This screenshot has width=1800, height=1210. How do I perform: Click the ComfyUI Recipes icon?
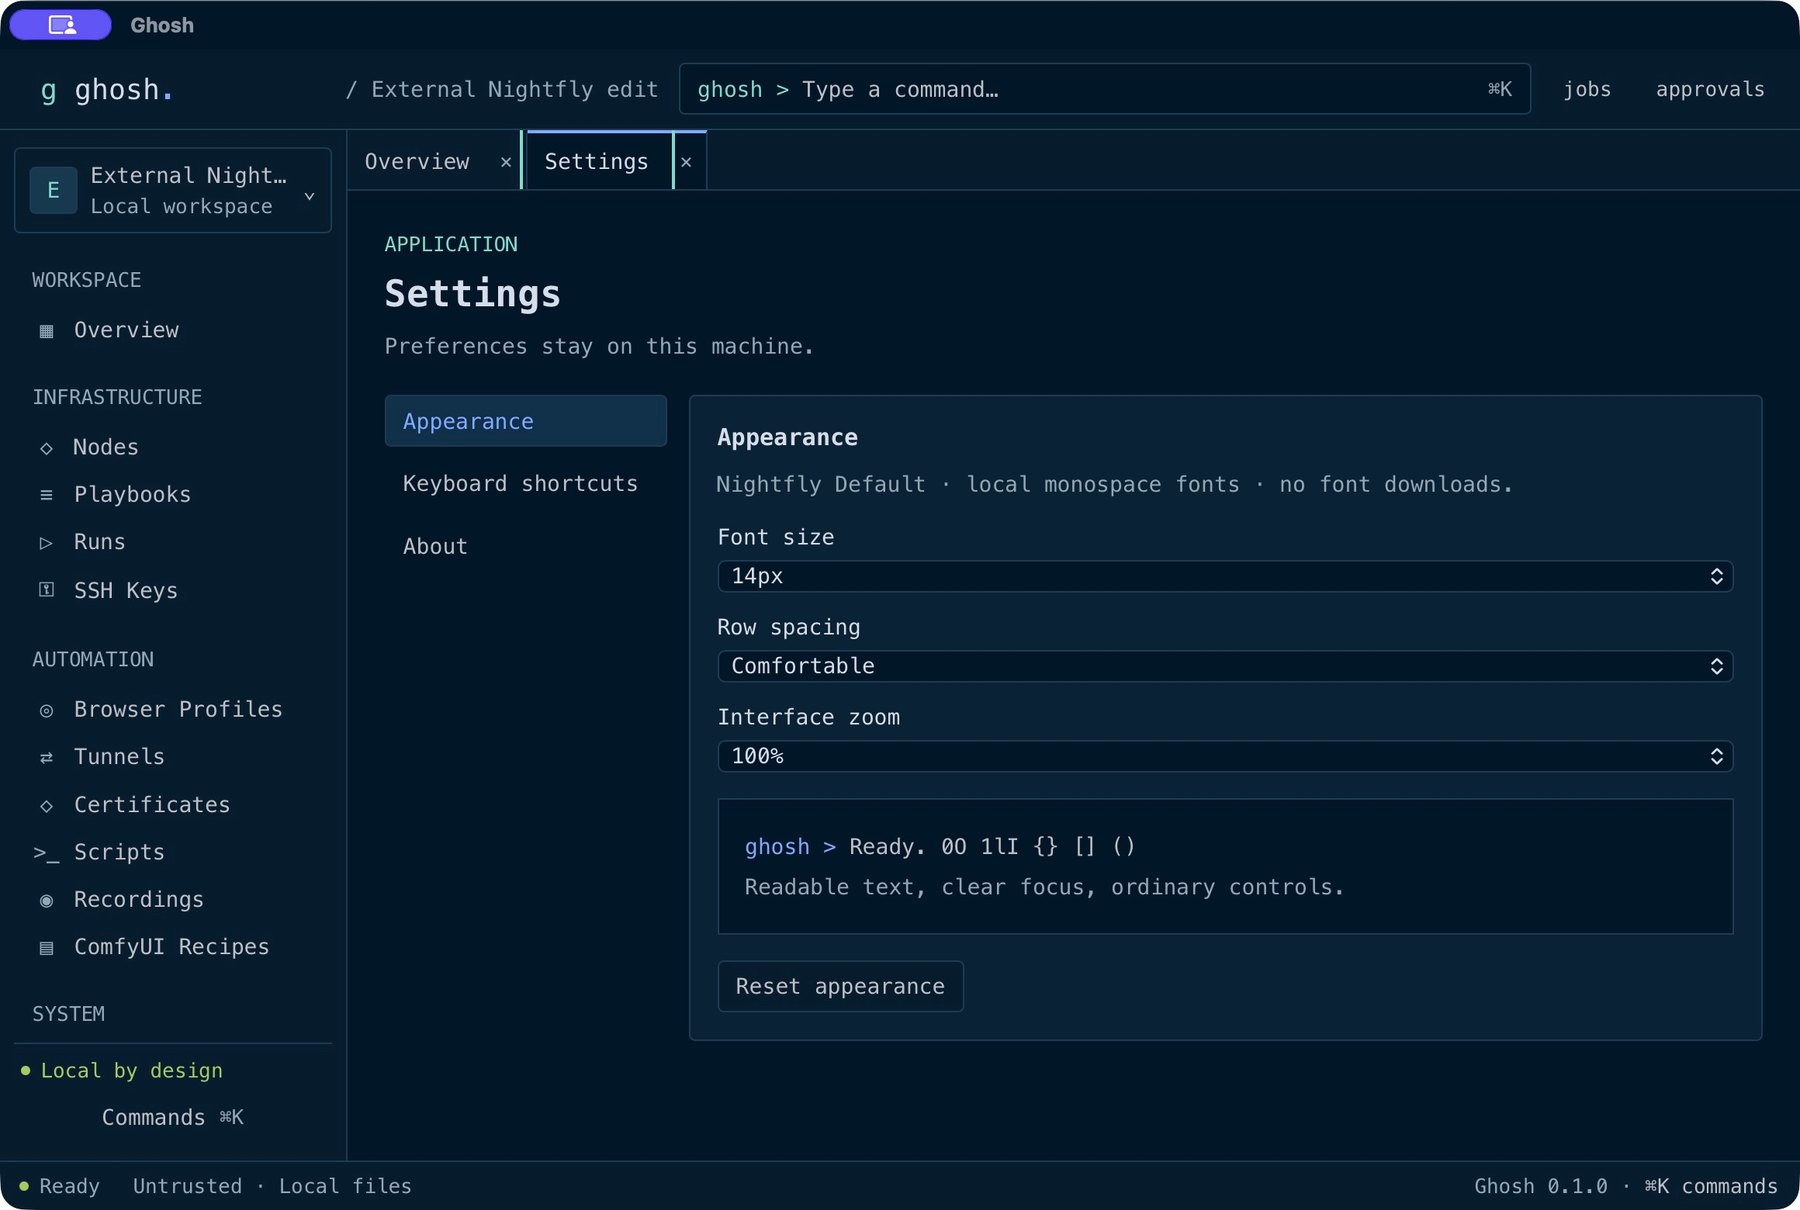coord(46,948)
